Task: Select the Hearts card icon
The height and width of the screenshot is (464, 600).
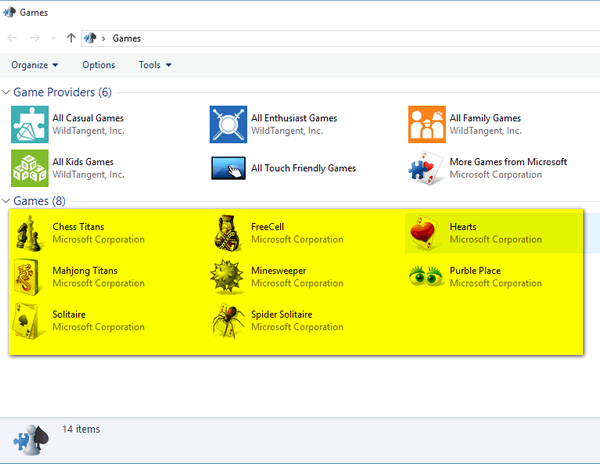Action: pyautogui.click(x=424, y=233)
